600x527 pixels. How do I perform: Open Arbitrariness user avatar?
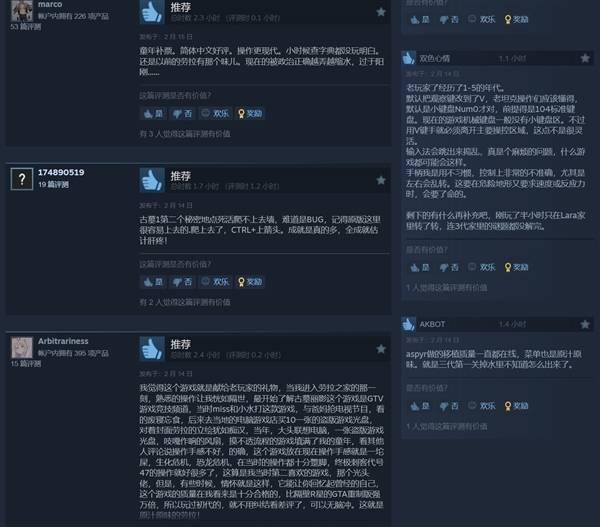(22, 348)
